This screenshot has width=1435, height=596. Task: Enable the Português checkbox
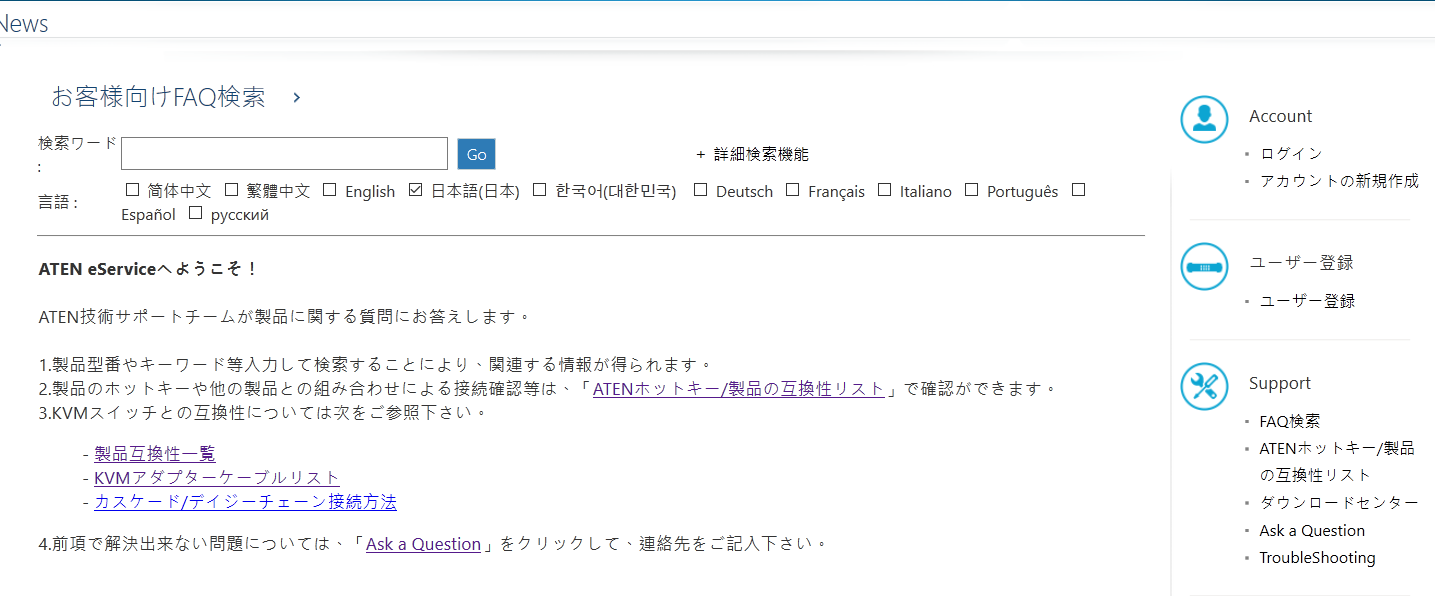click(971, 189)
